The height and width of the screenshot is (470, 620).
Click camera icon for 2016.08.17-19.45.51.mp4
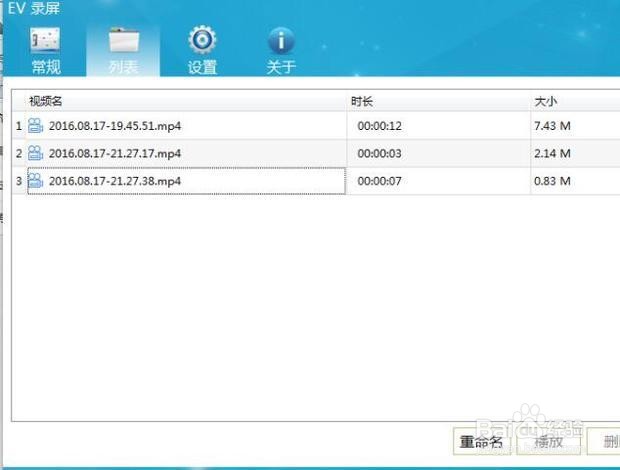click(x=35, y=126)
